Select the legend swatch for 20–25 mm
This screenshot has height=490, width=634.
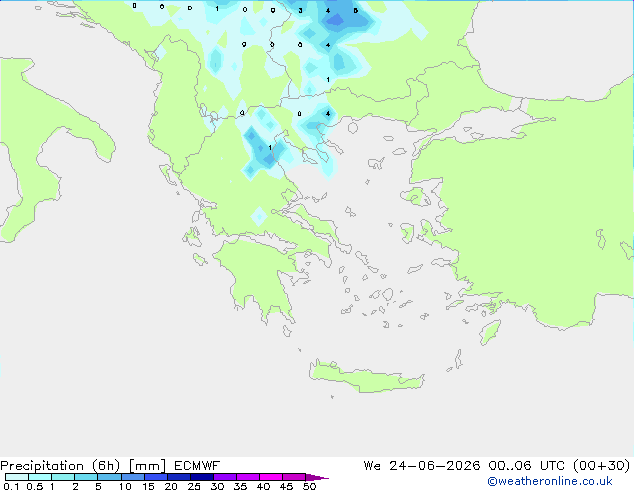(x=178, y=477)
